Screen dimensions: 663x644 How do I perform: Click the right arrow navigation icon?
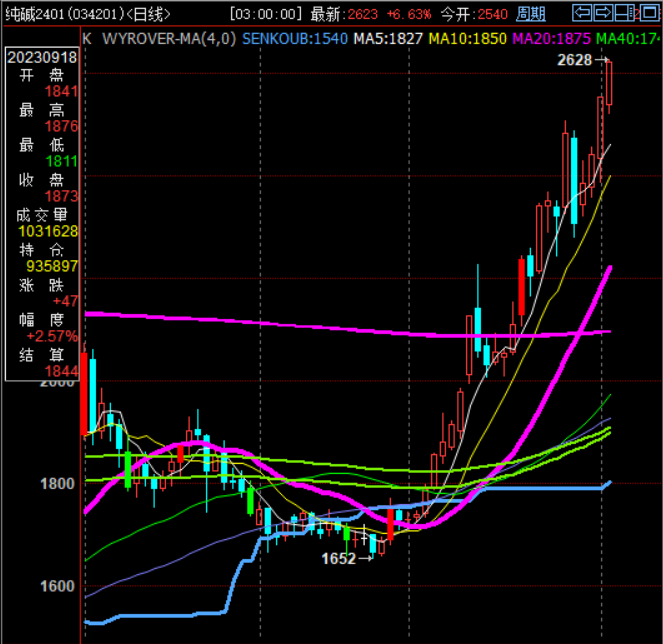click(603, 14)
